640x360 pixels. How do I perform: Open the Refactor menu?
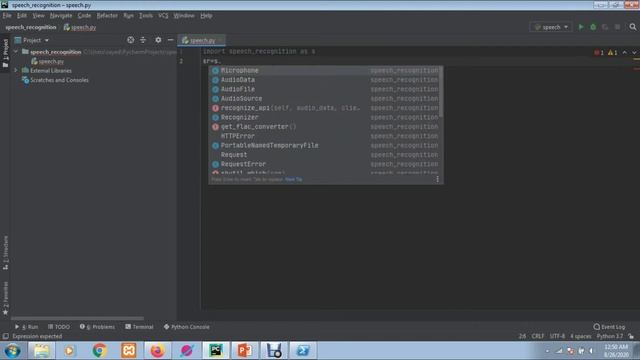coord(107,16)
